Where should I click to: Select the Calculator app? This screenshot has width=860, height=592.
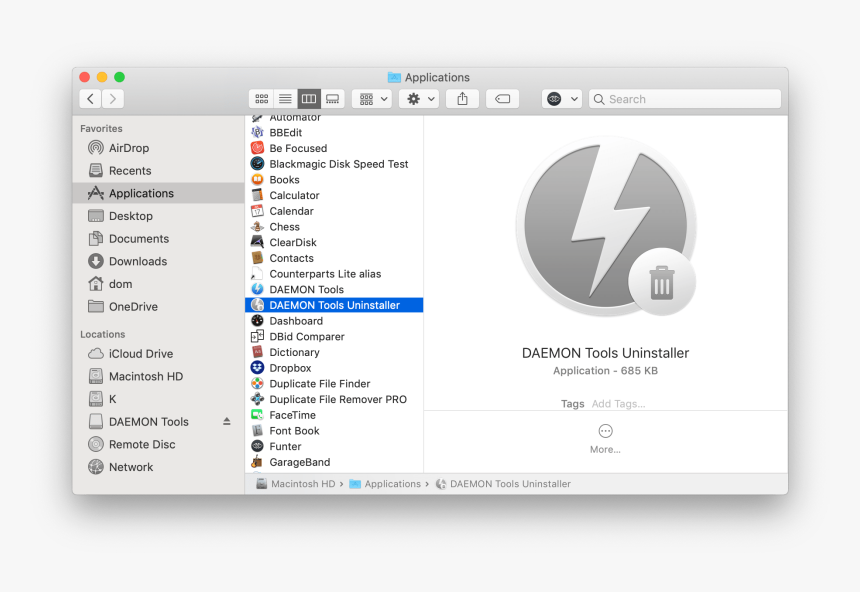(334, 195)
